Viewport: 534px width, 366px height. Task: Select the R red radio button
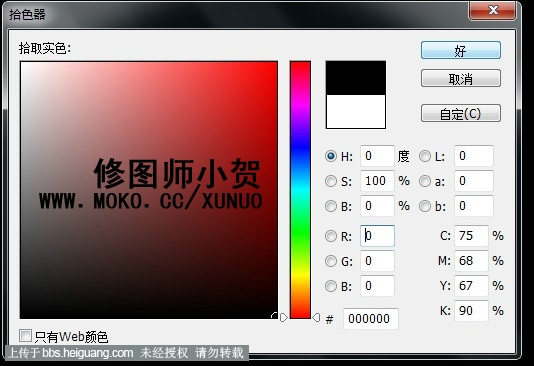coord(330,236)
